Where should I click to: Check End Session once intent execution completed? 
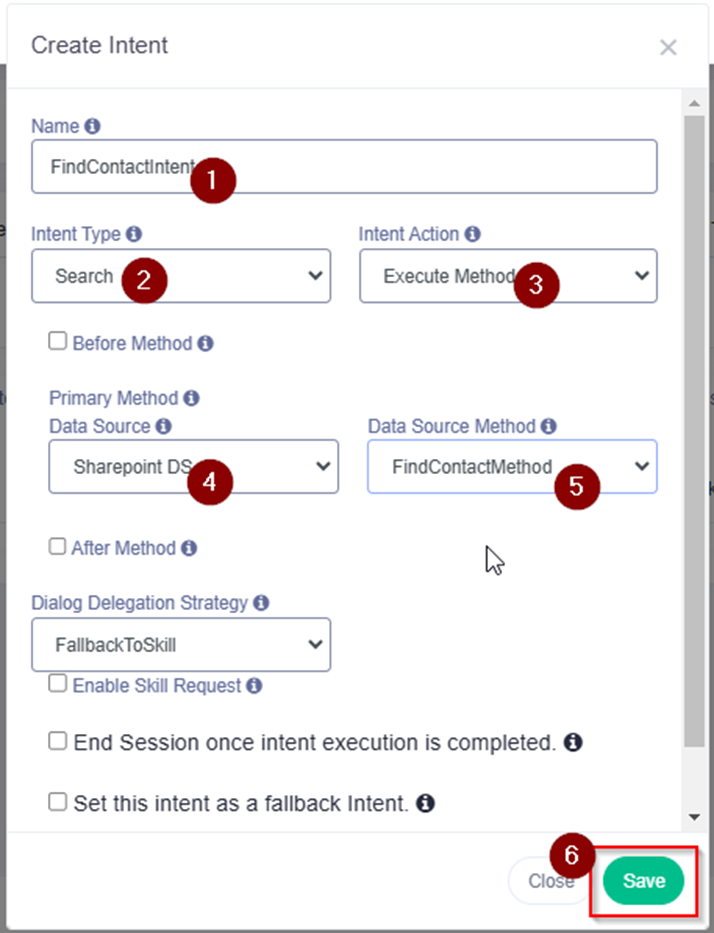point(57,741)
